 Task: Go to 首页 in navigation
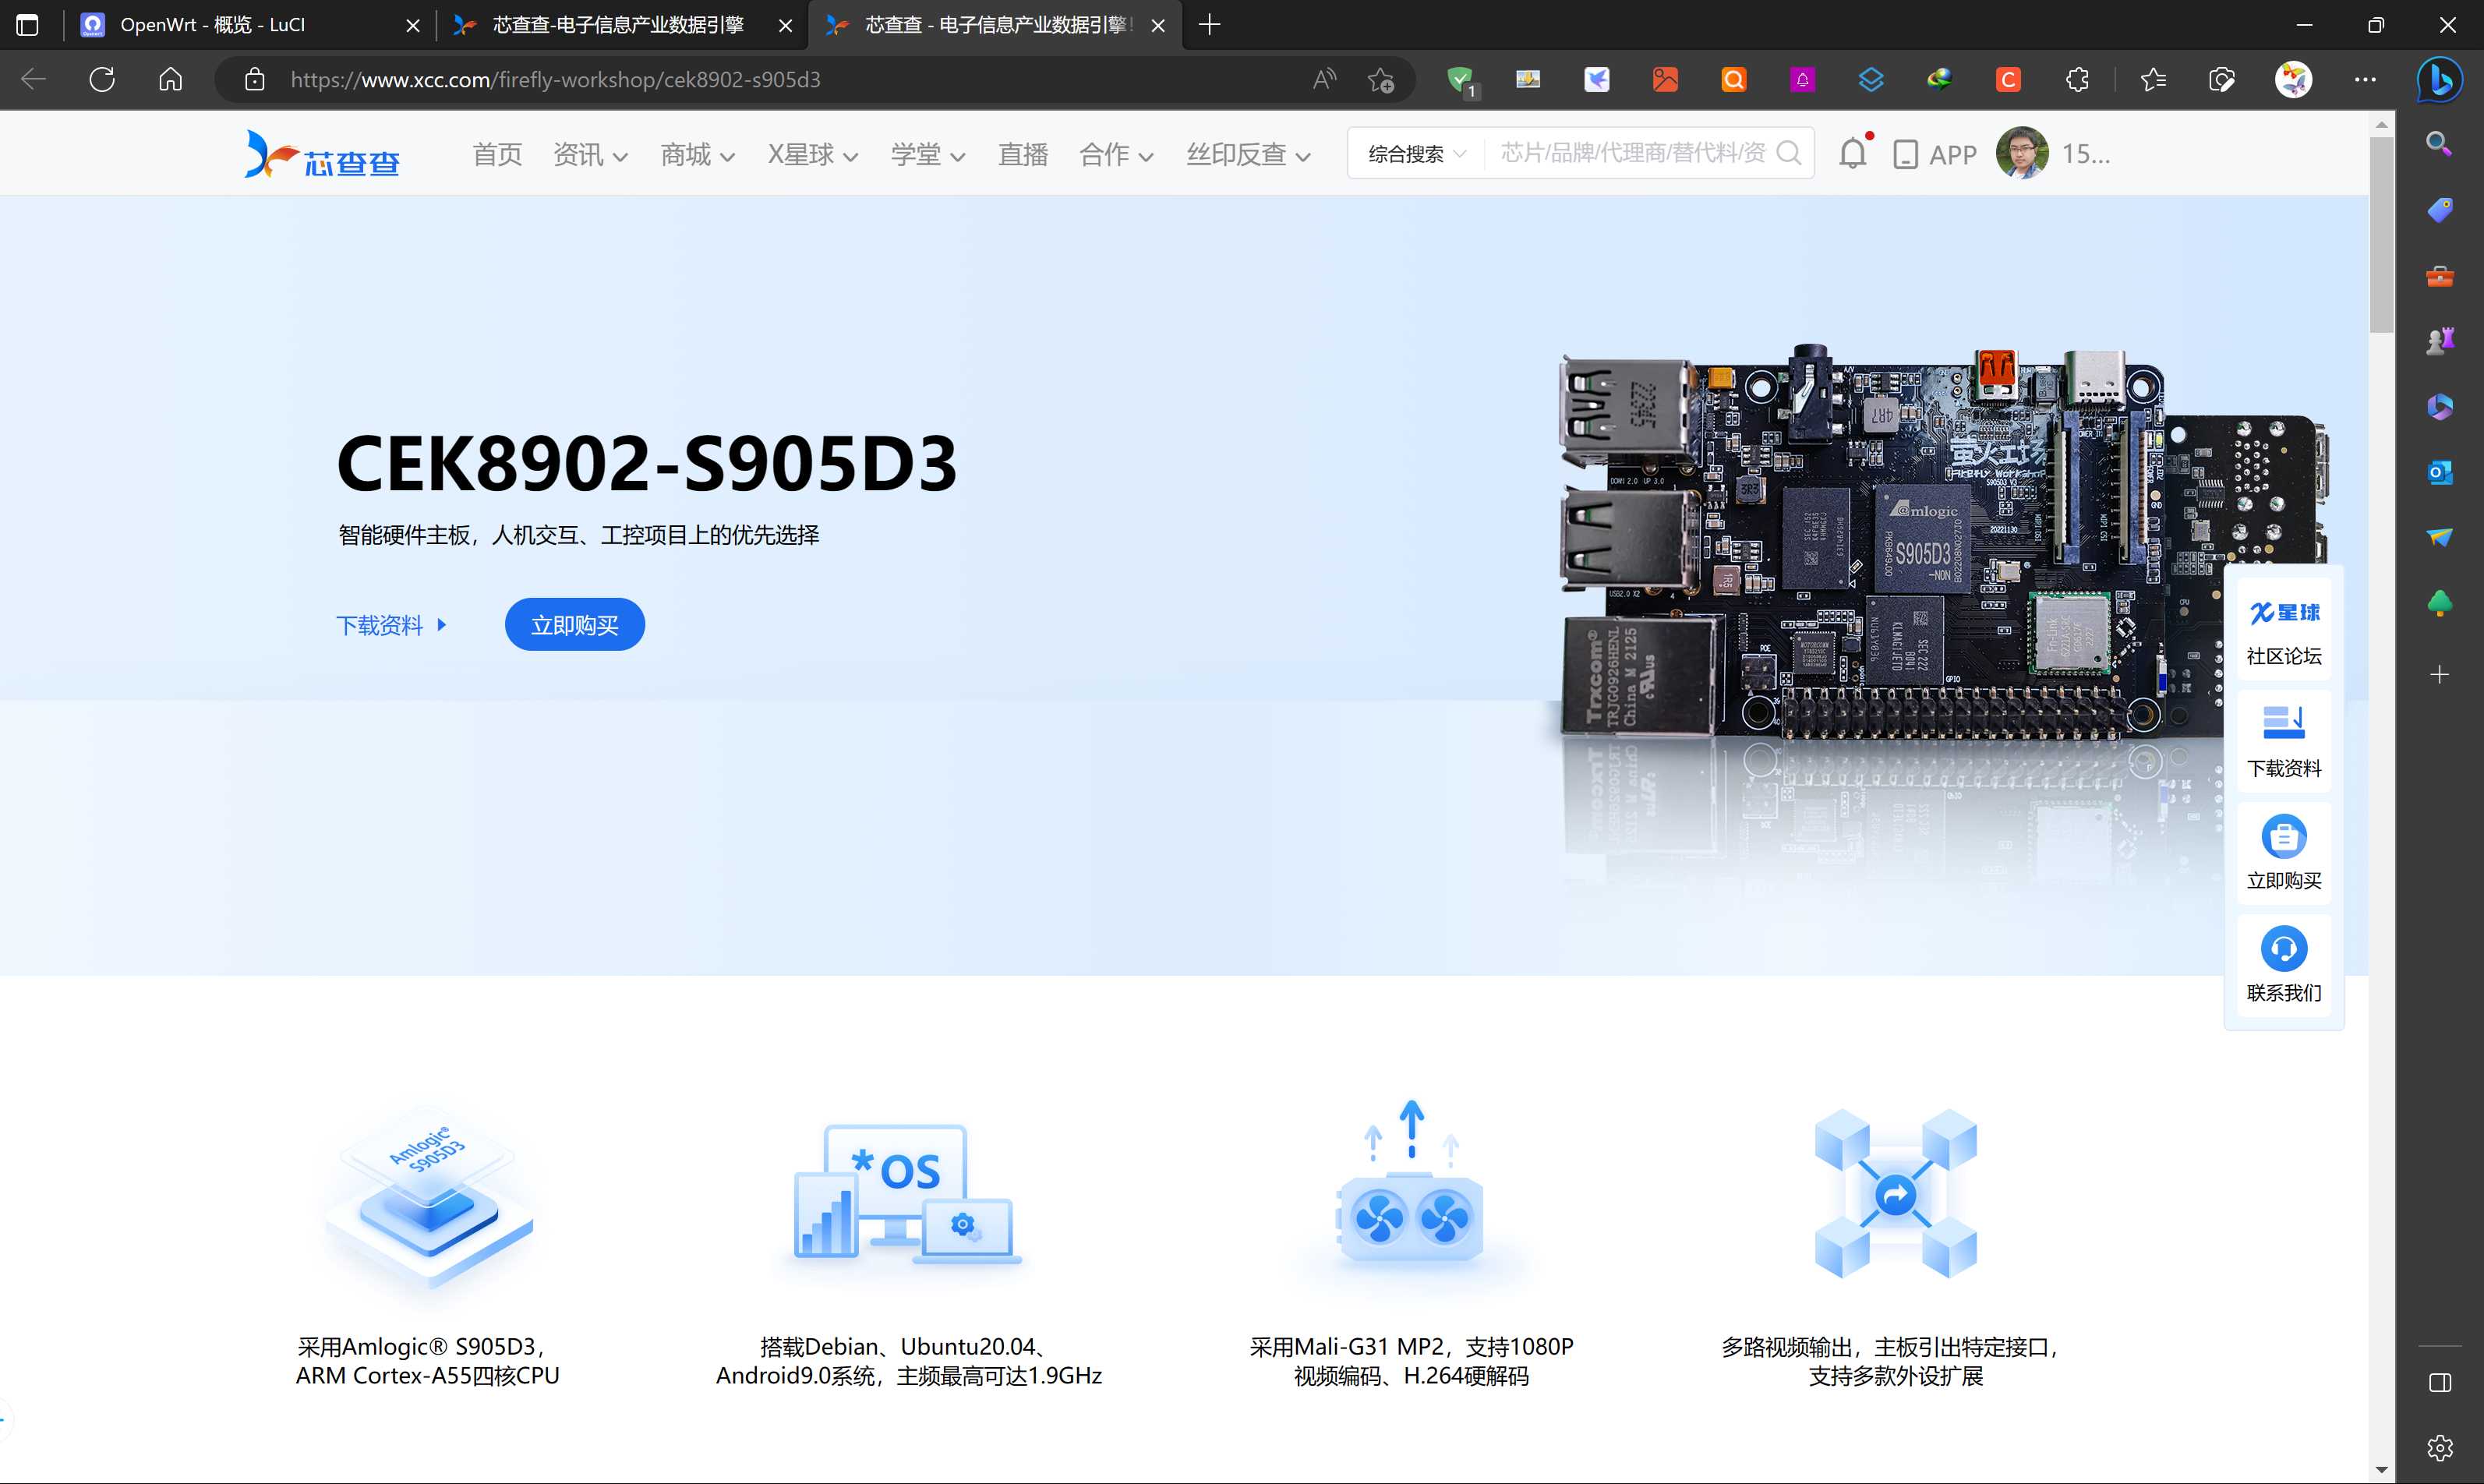tap(497, 155)
